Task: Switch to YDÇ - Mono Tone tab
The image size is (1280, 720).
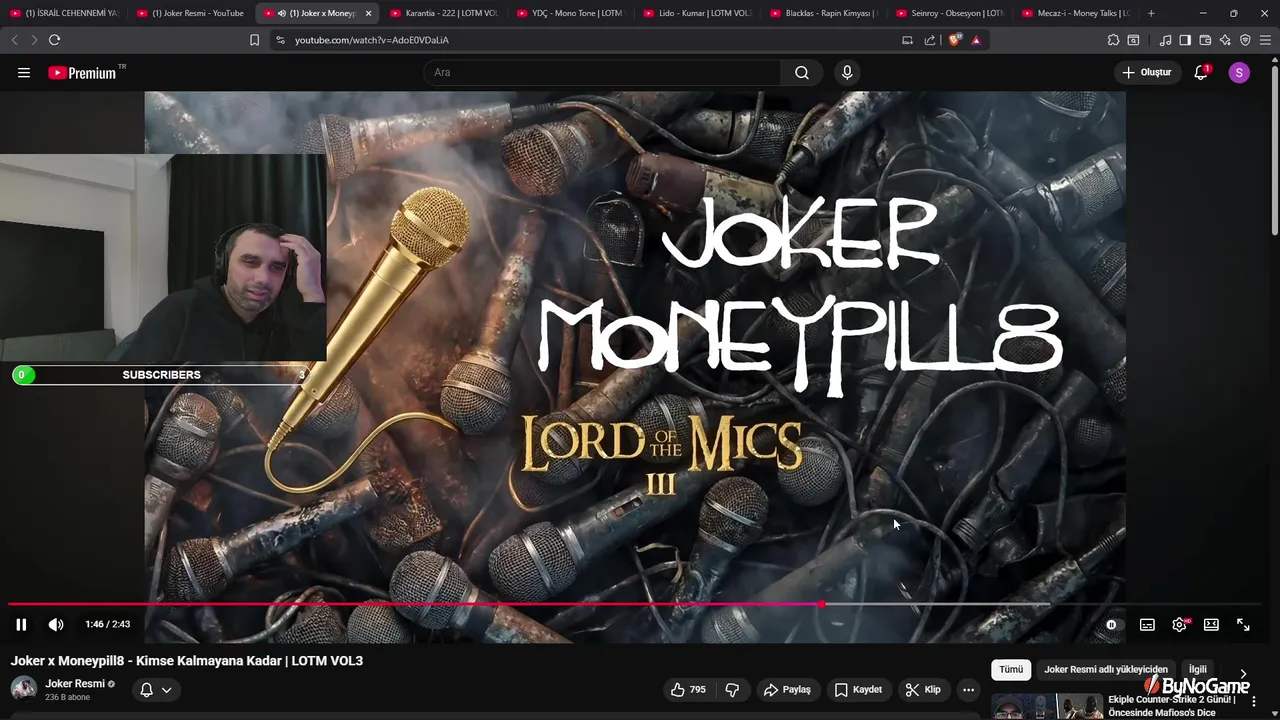Action: [x=570, y=13]
